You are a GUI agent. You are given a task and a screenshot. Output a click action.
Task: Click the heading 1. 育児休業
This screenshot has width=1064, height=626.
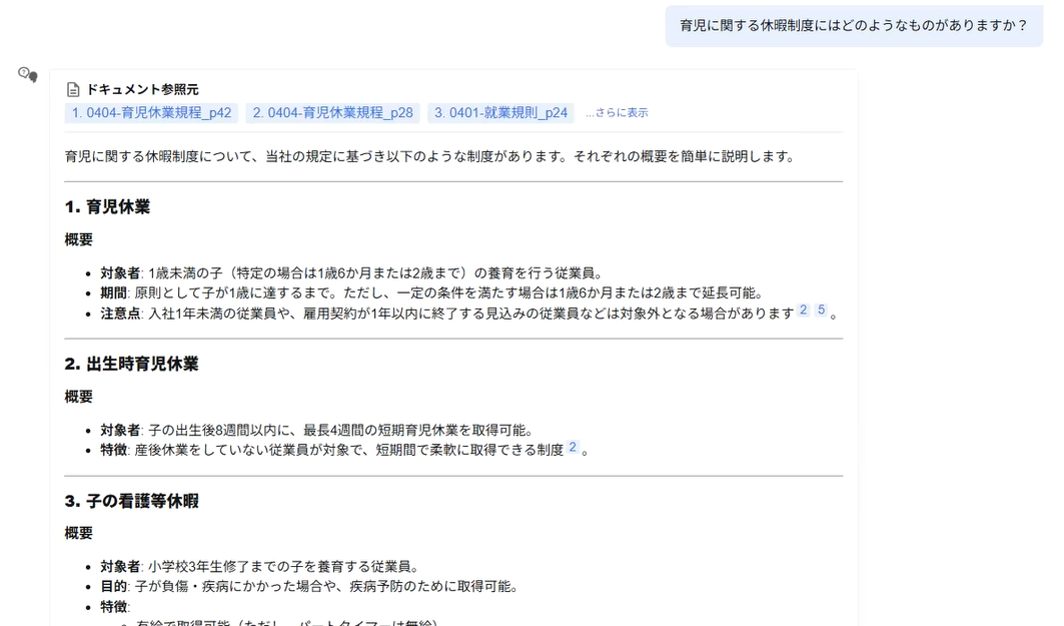point(107,207)
